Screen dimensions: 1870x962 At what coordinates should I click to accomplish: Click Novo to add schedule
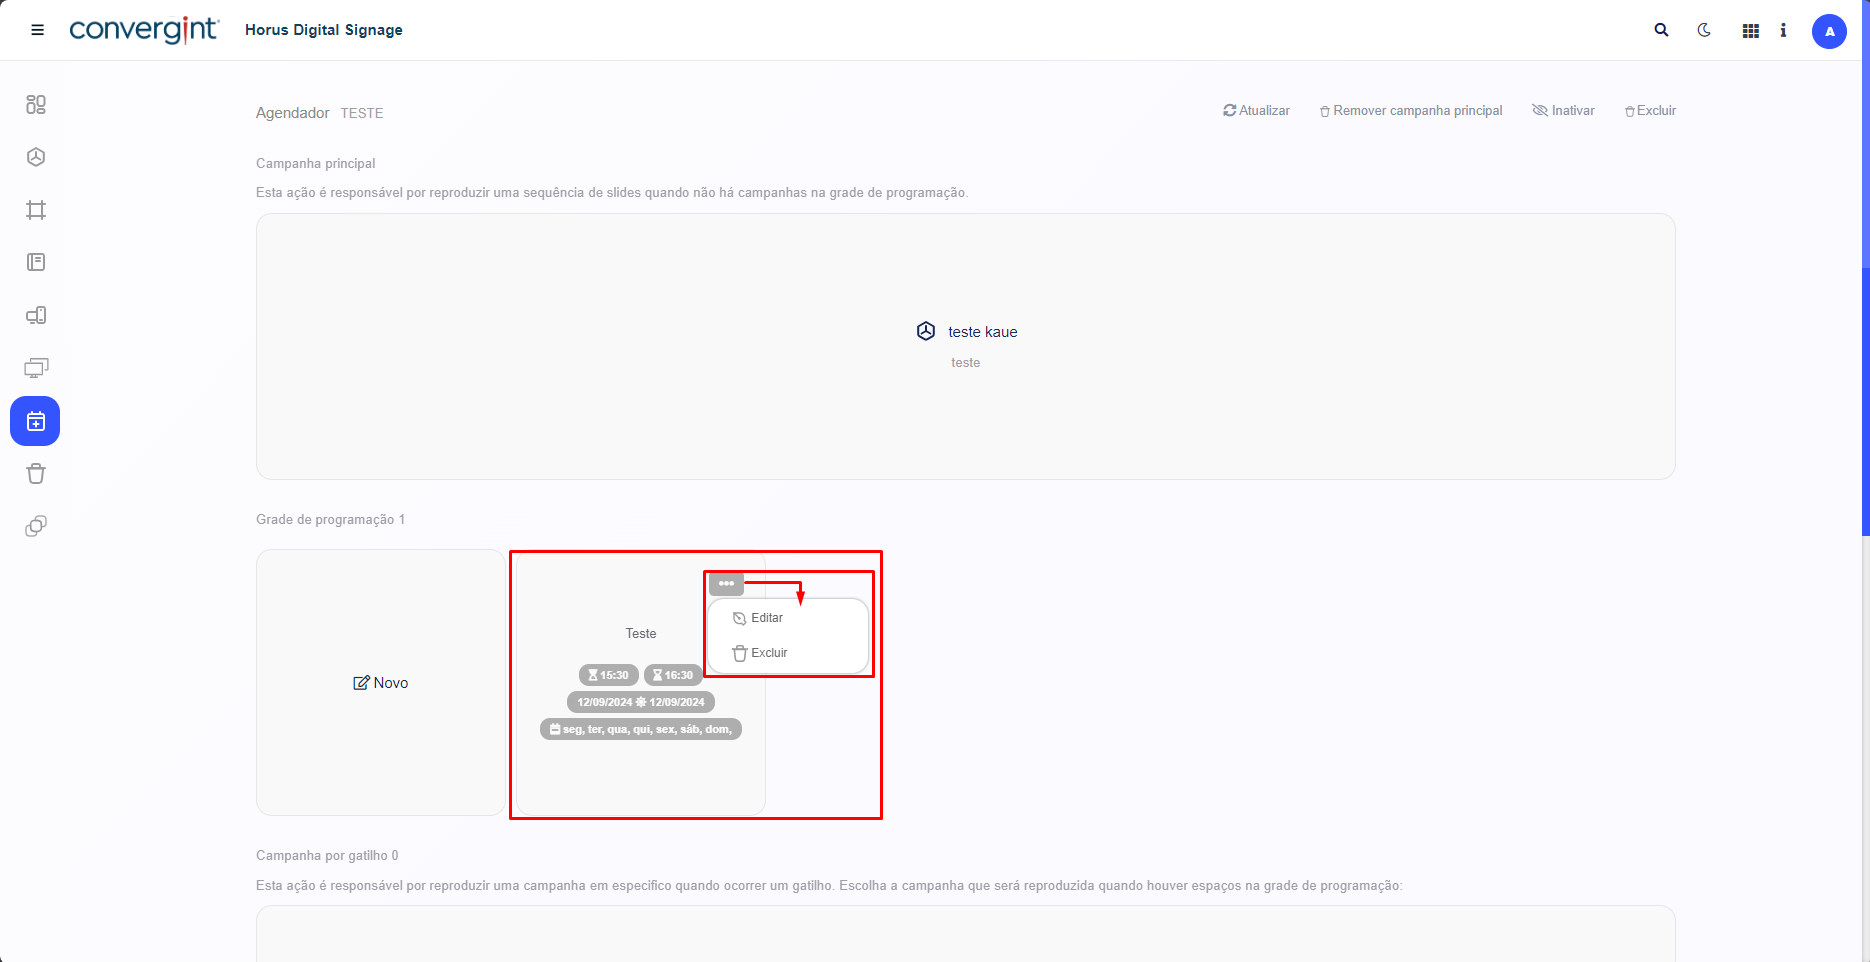coord(381,683)
